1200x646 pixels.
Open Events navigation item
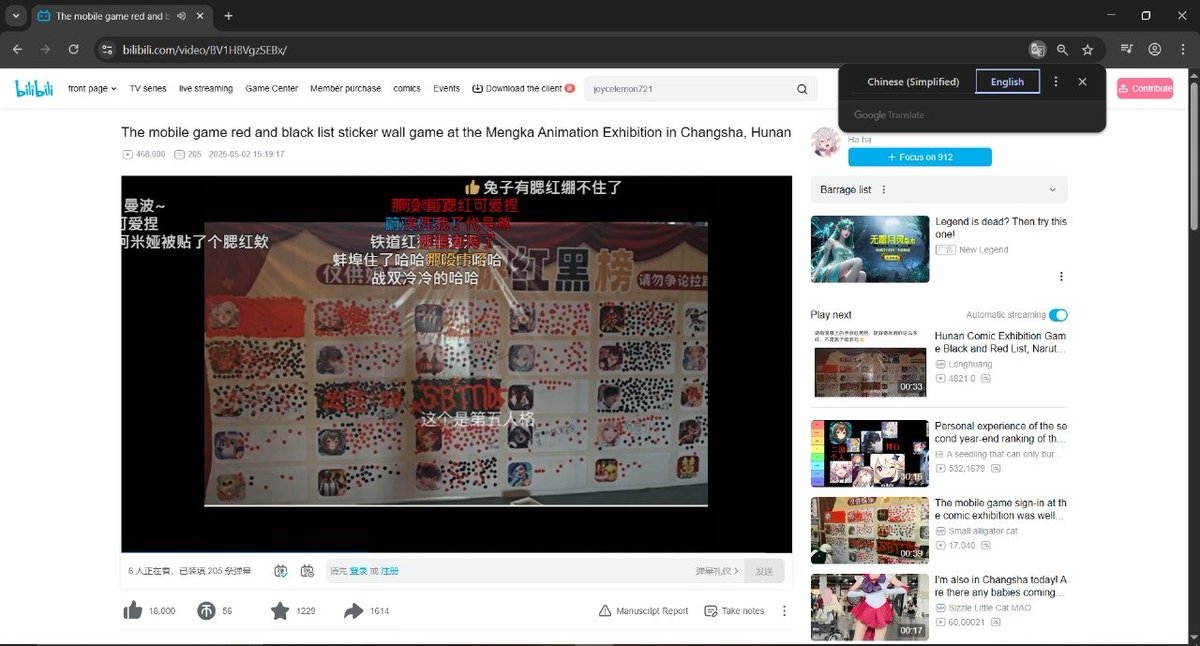click(446, 88)
